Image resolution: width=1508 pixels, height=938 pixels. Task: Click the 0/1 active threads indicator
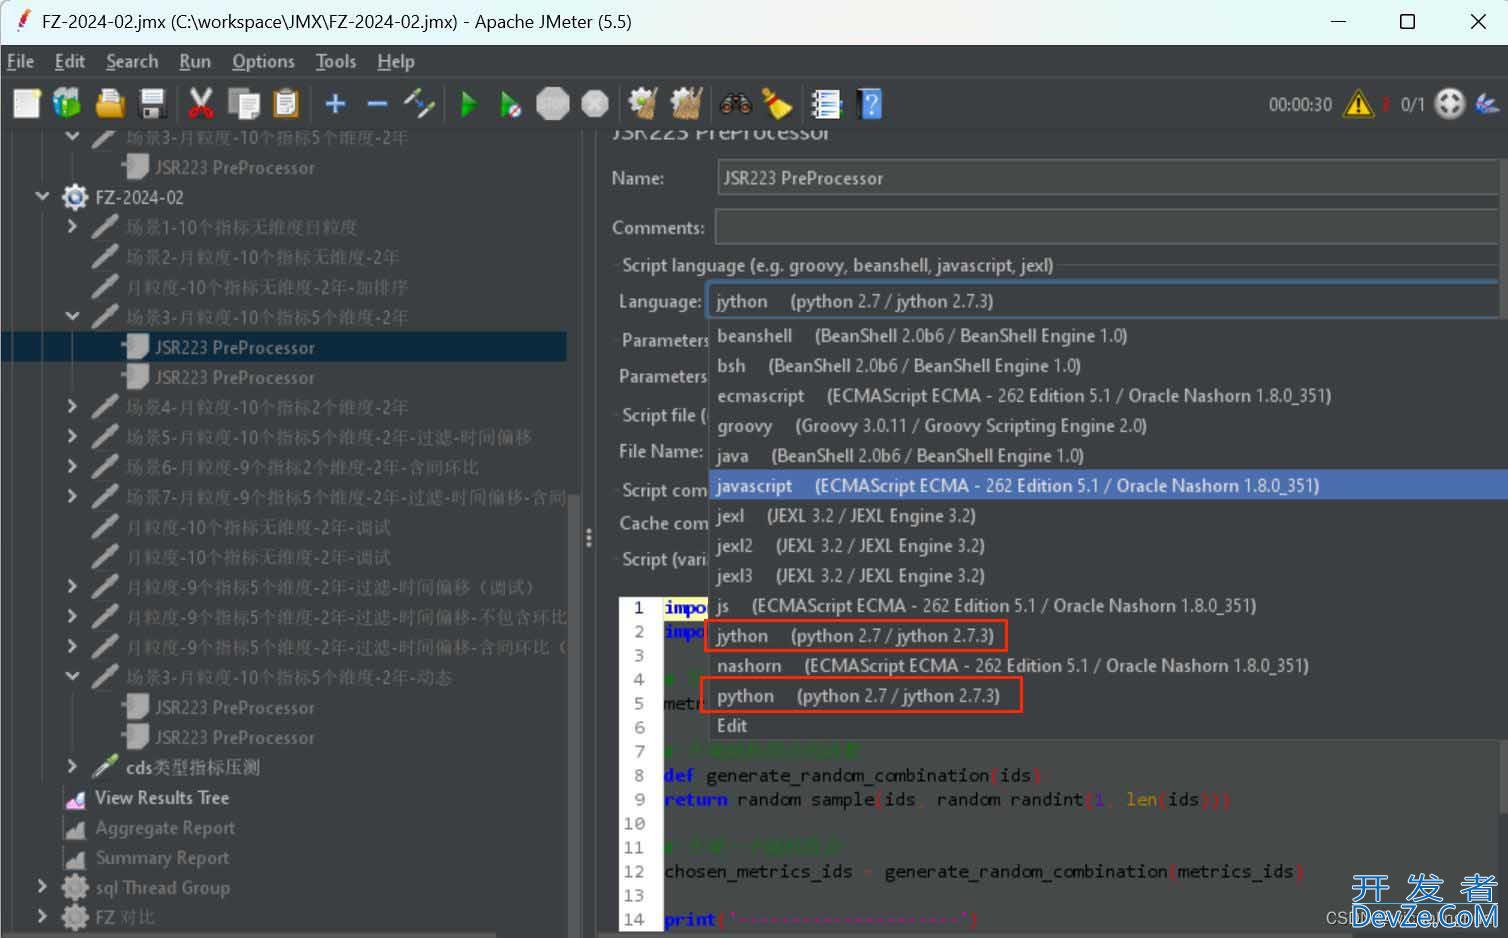point(1412,104)
